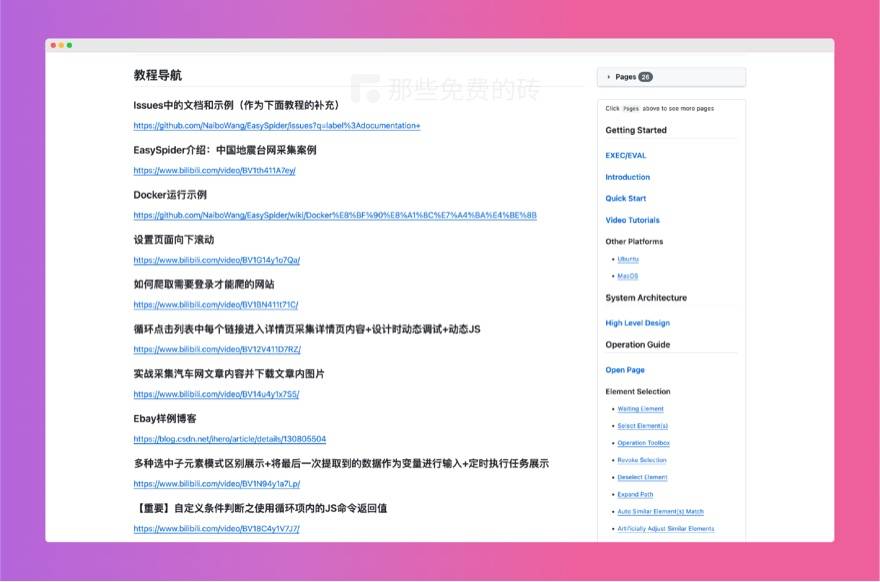Click the Other Platforms sidebar label

[634, 241]
